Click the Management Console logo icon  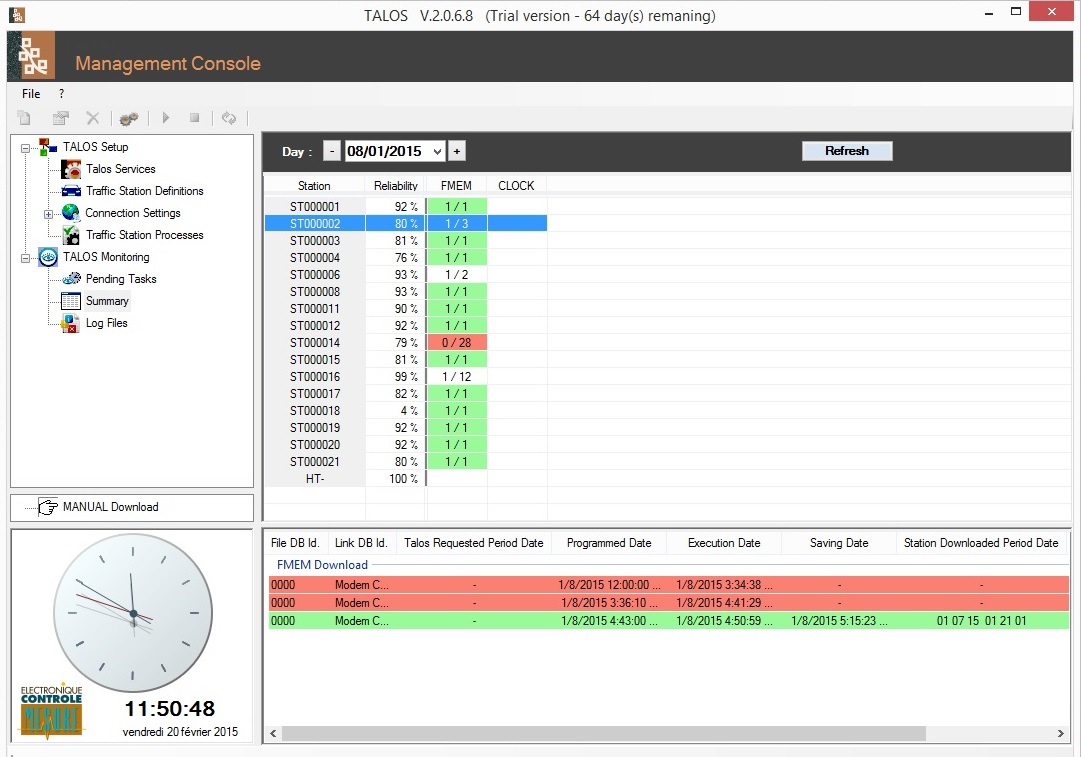coord(32,56)
